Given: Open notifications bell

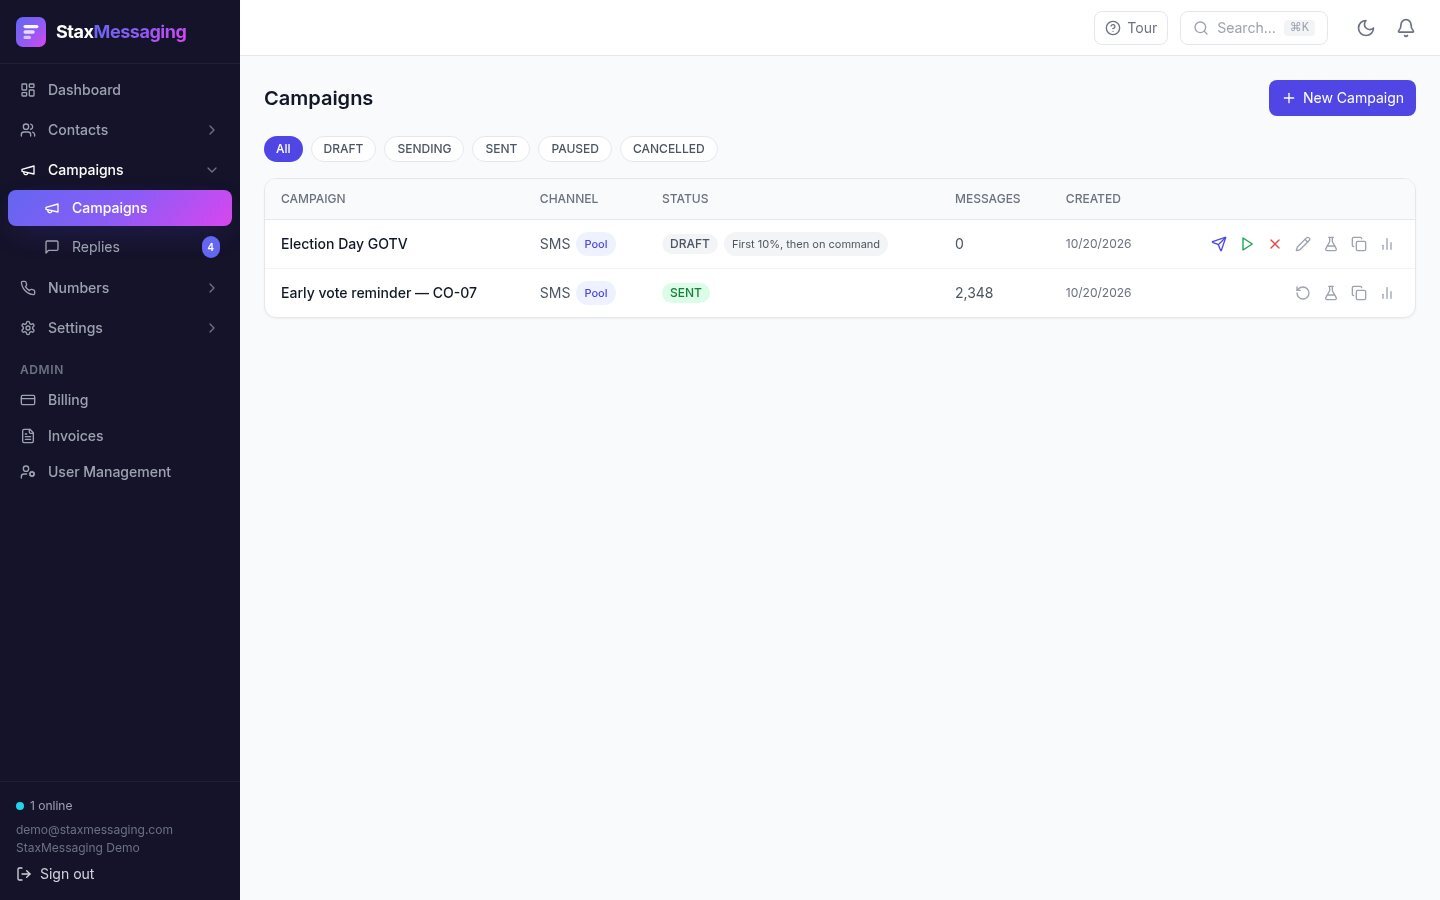Looking at the screenshot, I should coord(1406,28).
